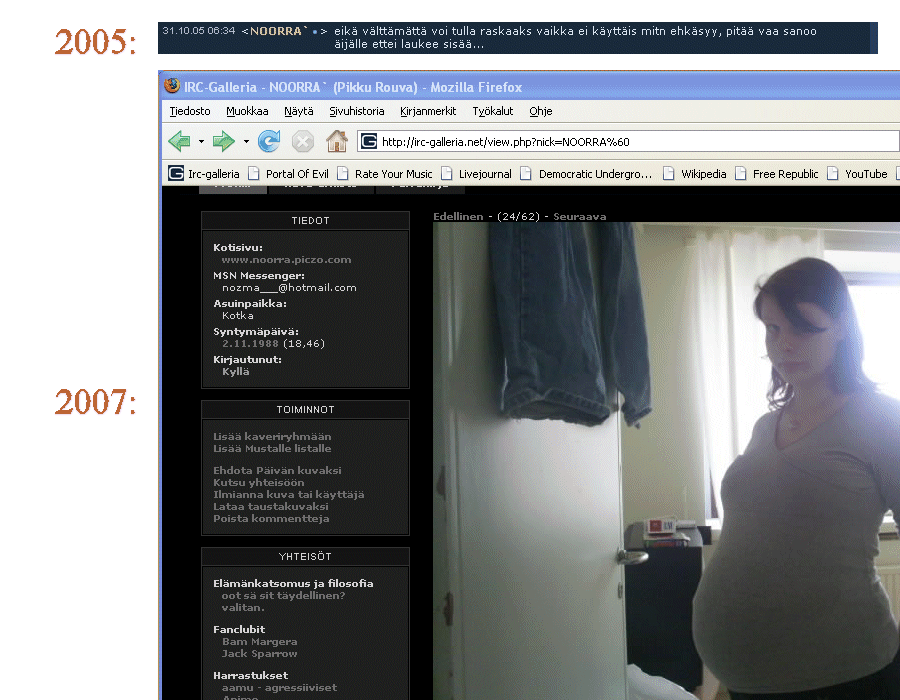Click the site favicon in the address bar
This screenshot has width=900, height=700.
(x=369, y=141)
